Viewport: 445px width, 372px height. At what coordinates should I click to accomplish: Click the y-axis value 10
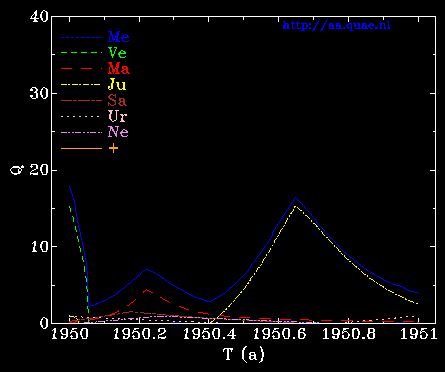[39, 247]
